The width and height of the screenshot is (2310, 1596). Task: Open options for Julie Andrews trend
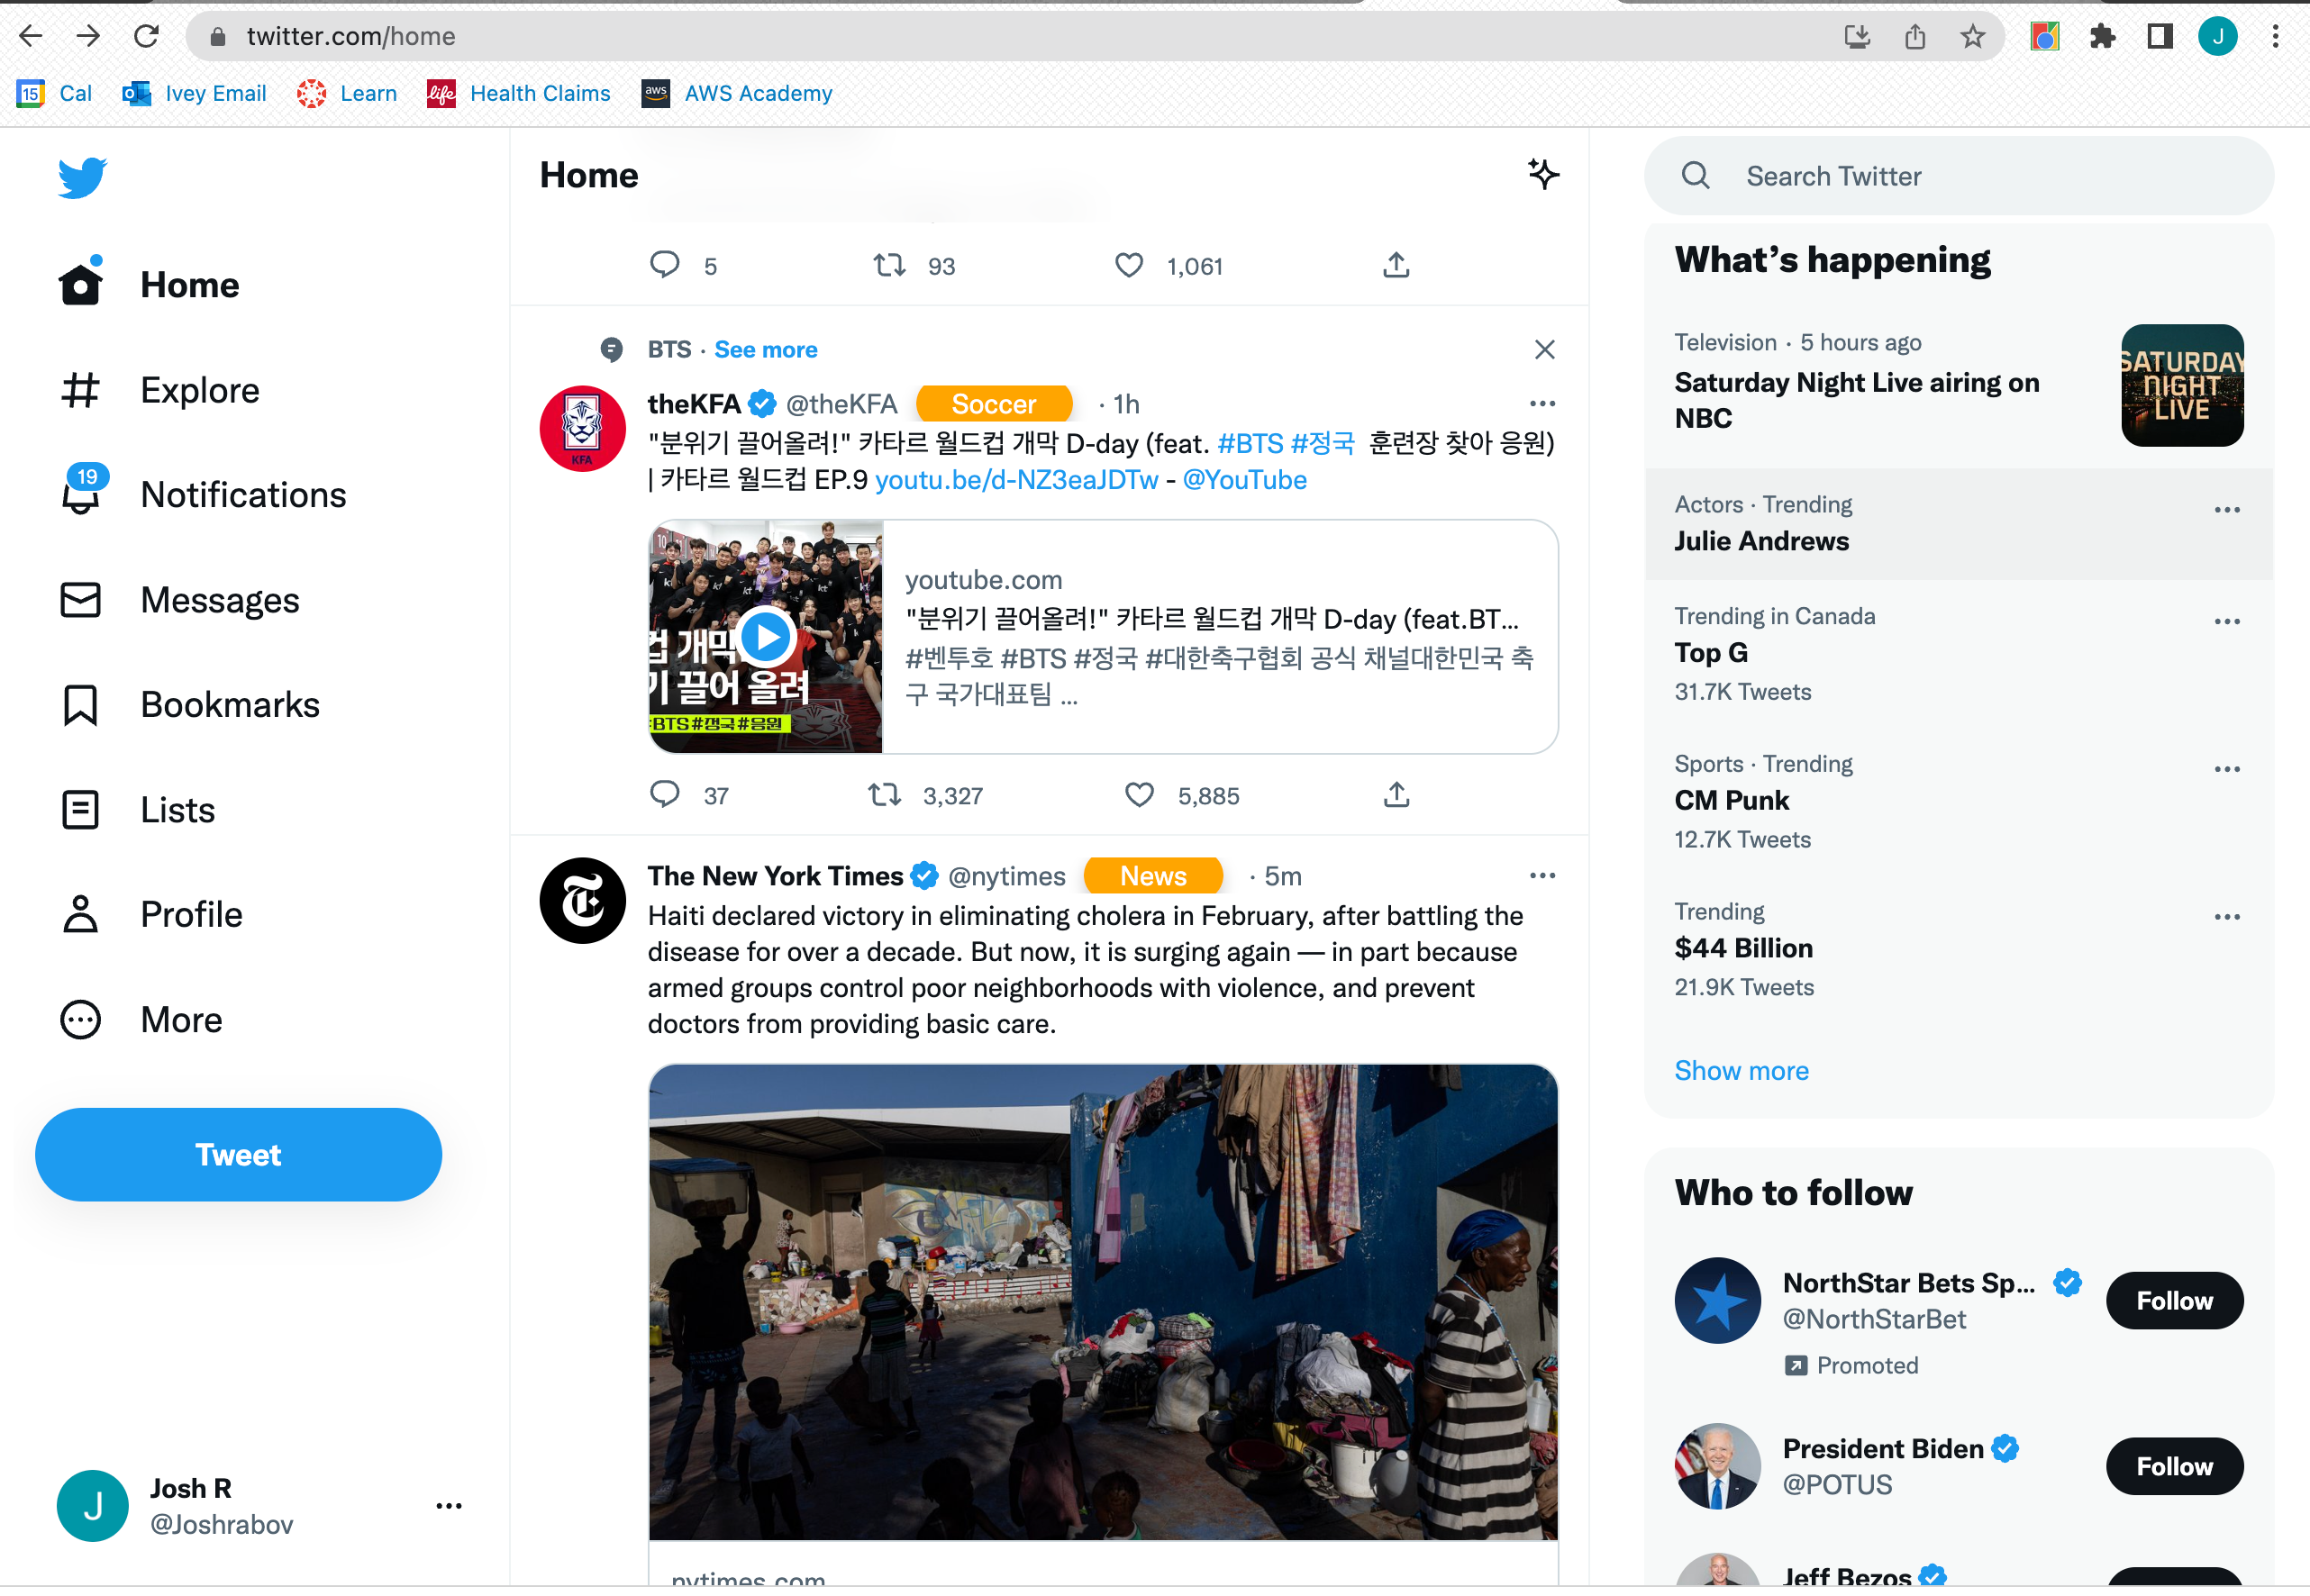click(2226, 510)
